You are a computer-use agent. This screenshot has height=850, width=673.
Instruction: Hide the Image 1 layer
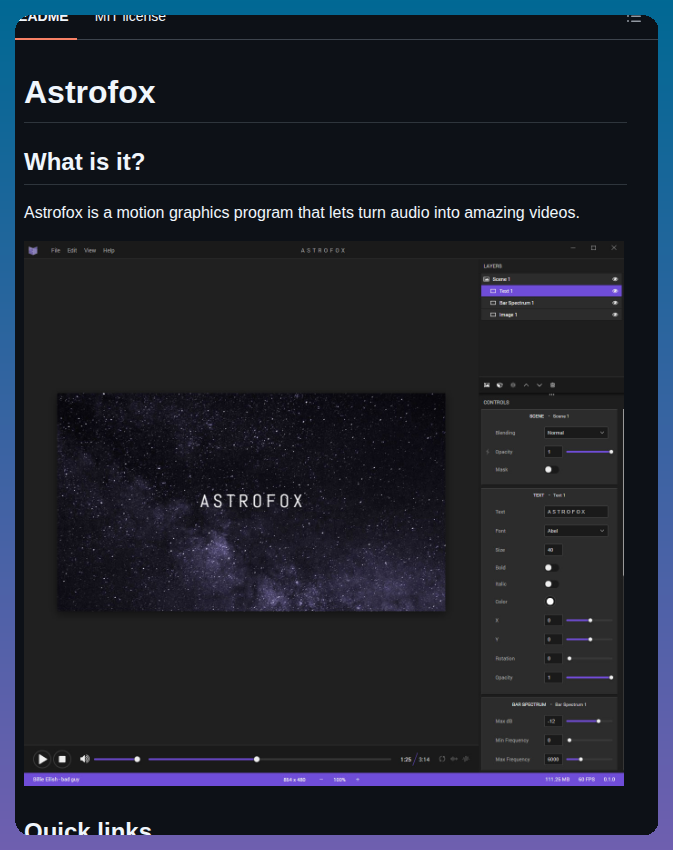tap(615, 315)
